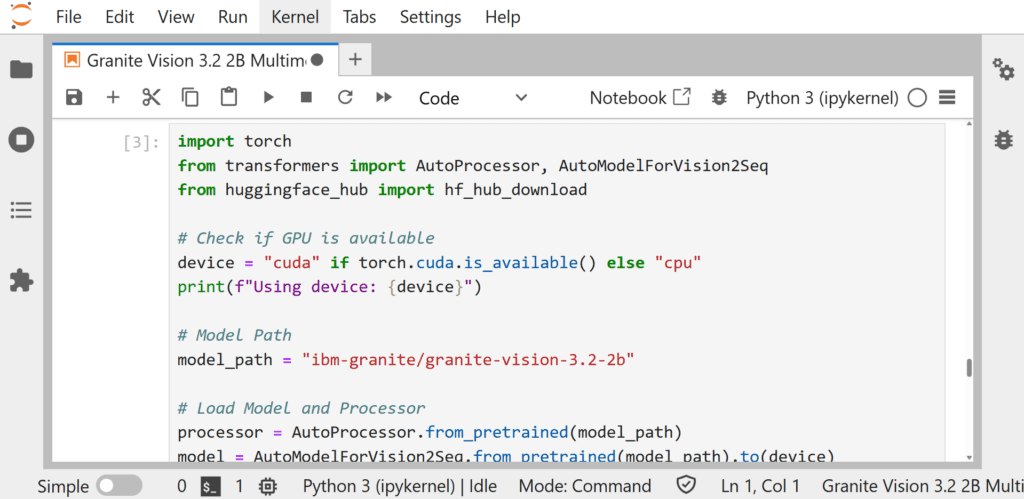Image resolution: width=1024 pixels, height=499 pixels.
Task: Open the Property Inspector gears icon
Action: [x=1003, y=69]
